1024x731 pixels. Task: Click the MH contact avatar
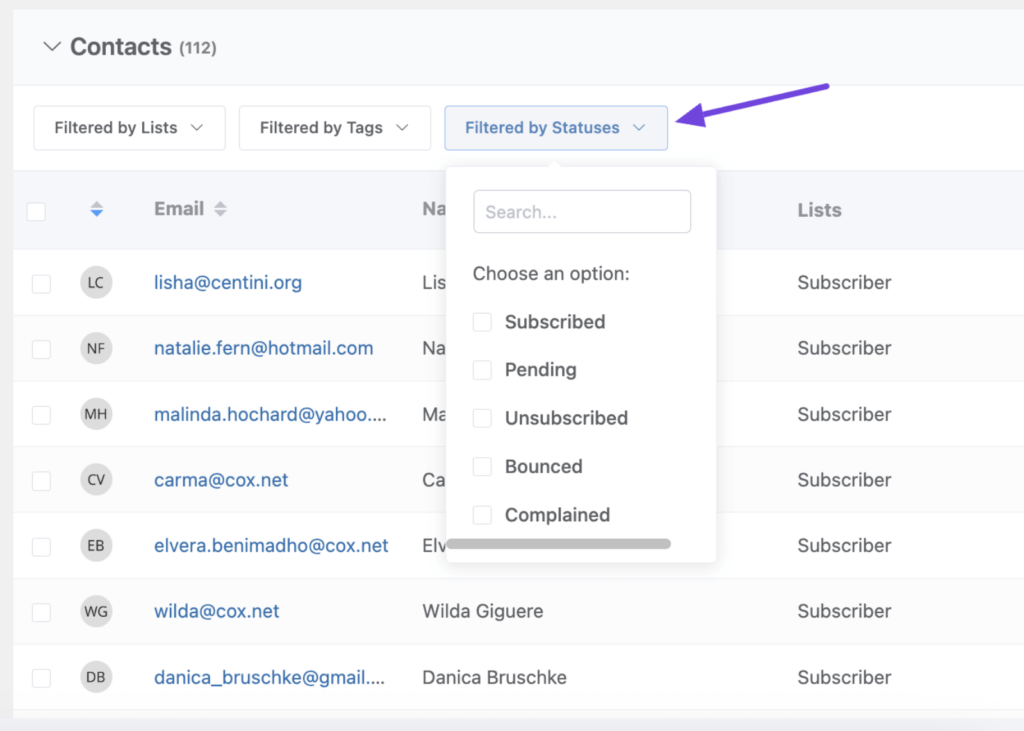coord(96,414)
